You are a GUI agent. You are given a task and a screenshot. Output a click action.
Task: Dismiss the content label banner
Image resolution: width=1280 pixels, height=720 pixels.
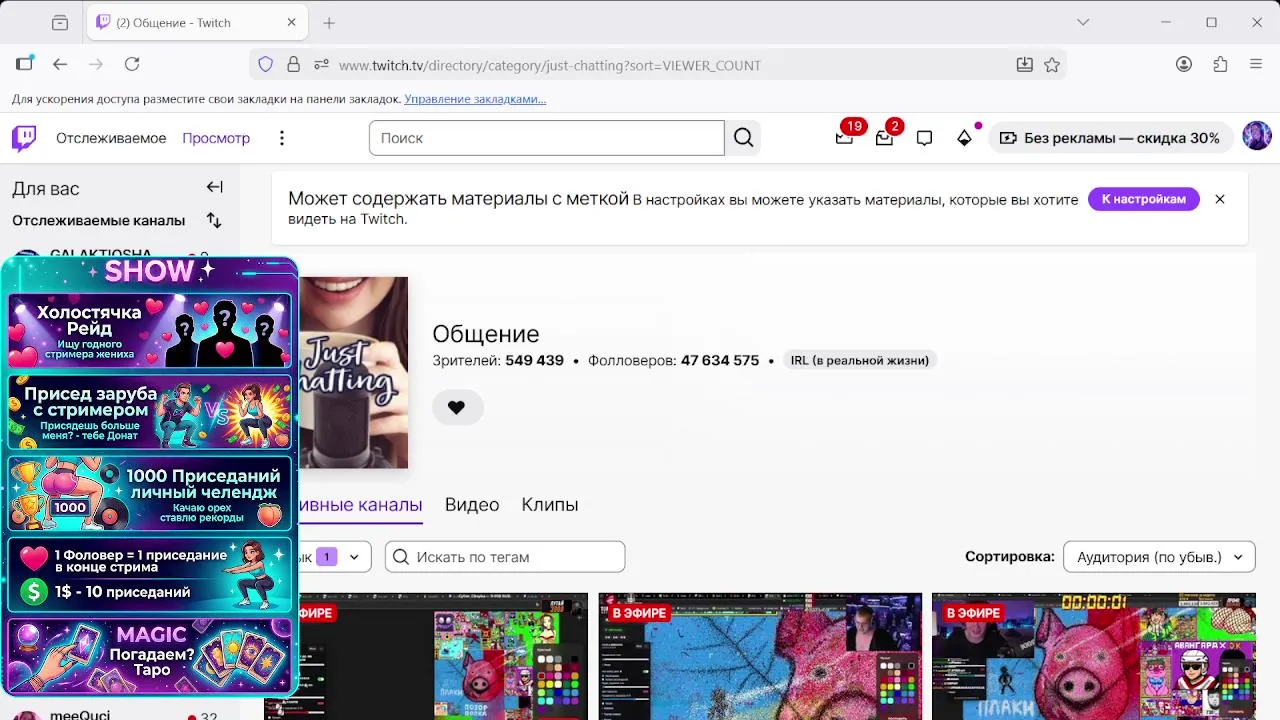pos(1220,199)
